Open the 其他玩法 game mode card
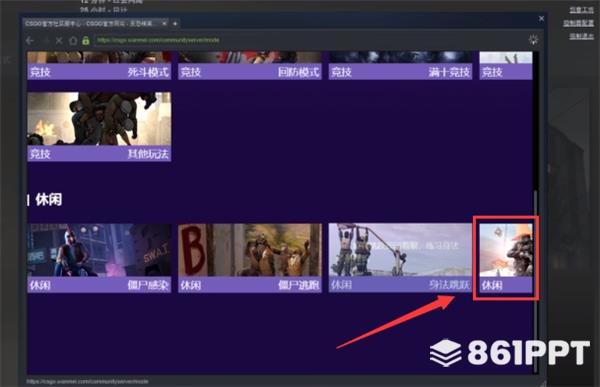The height and width of the screenshot is (387, 600). [x=99, y=126]
